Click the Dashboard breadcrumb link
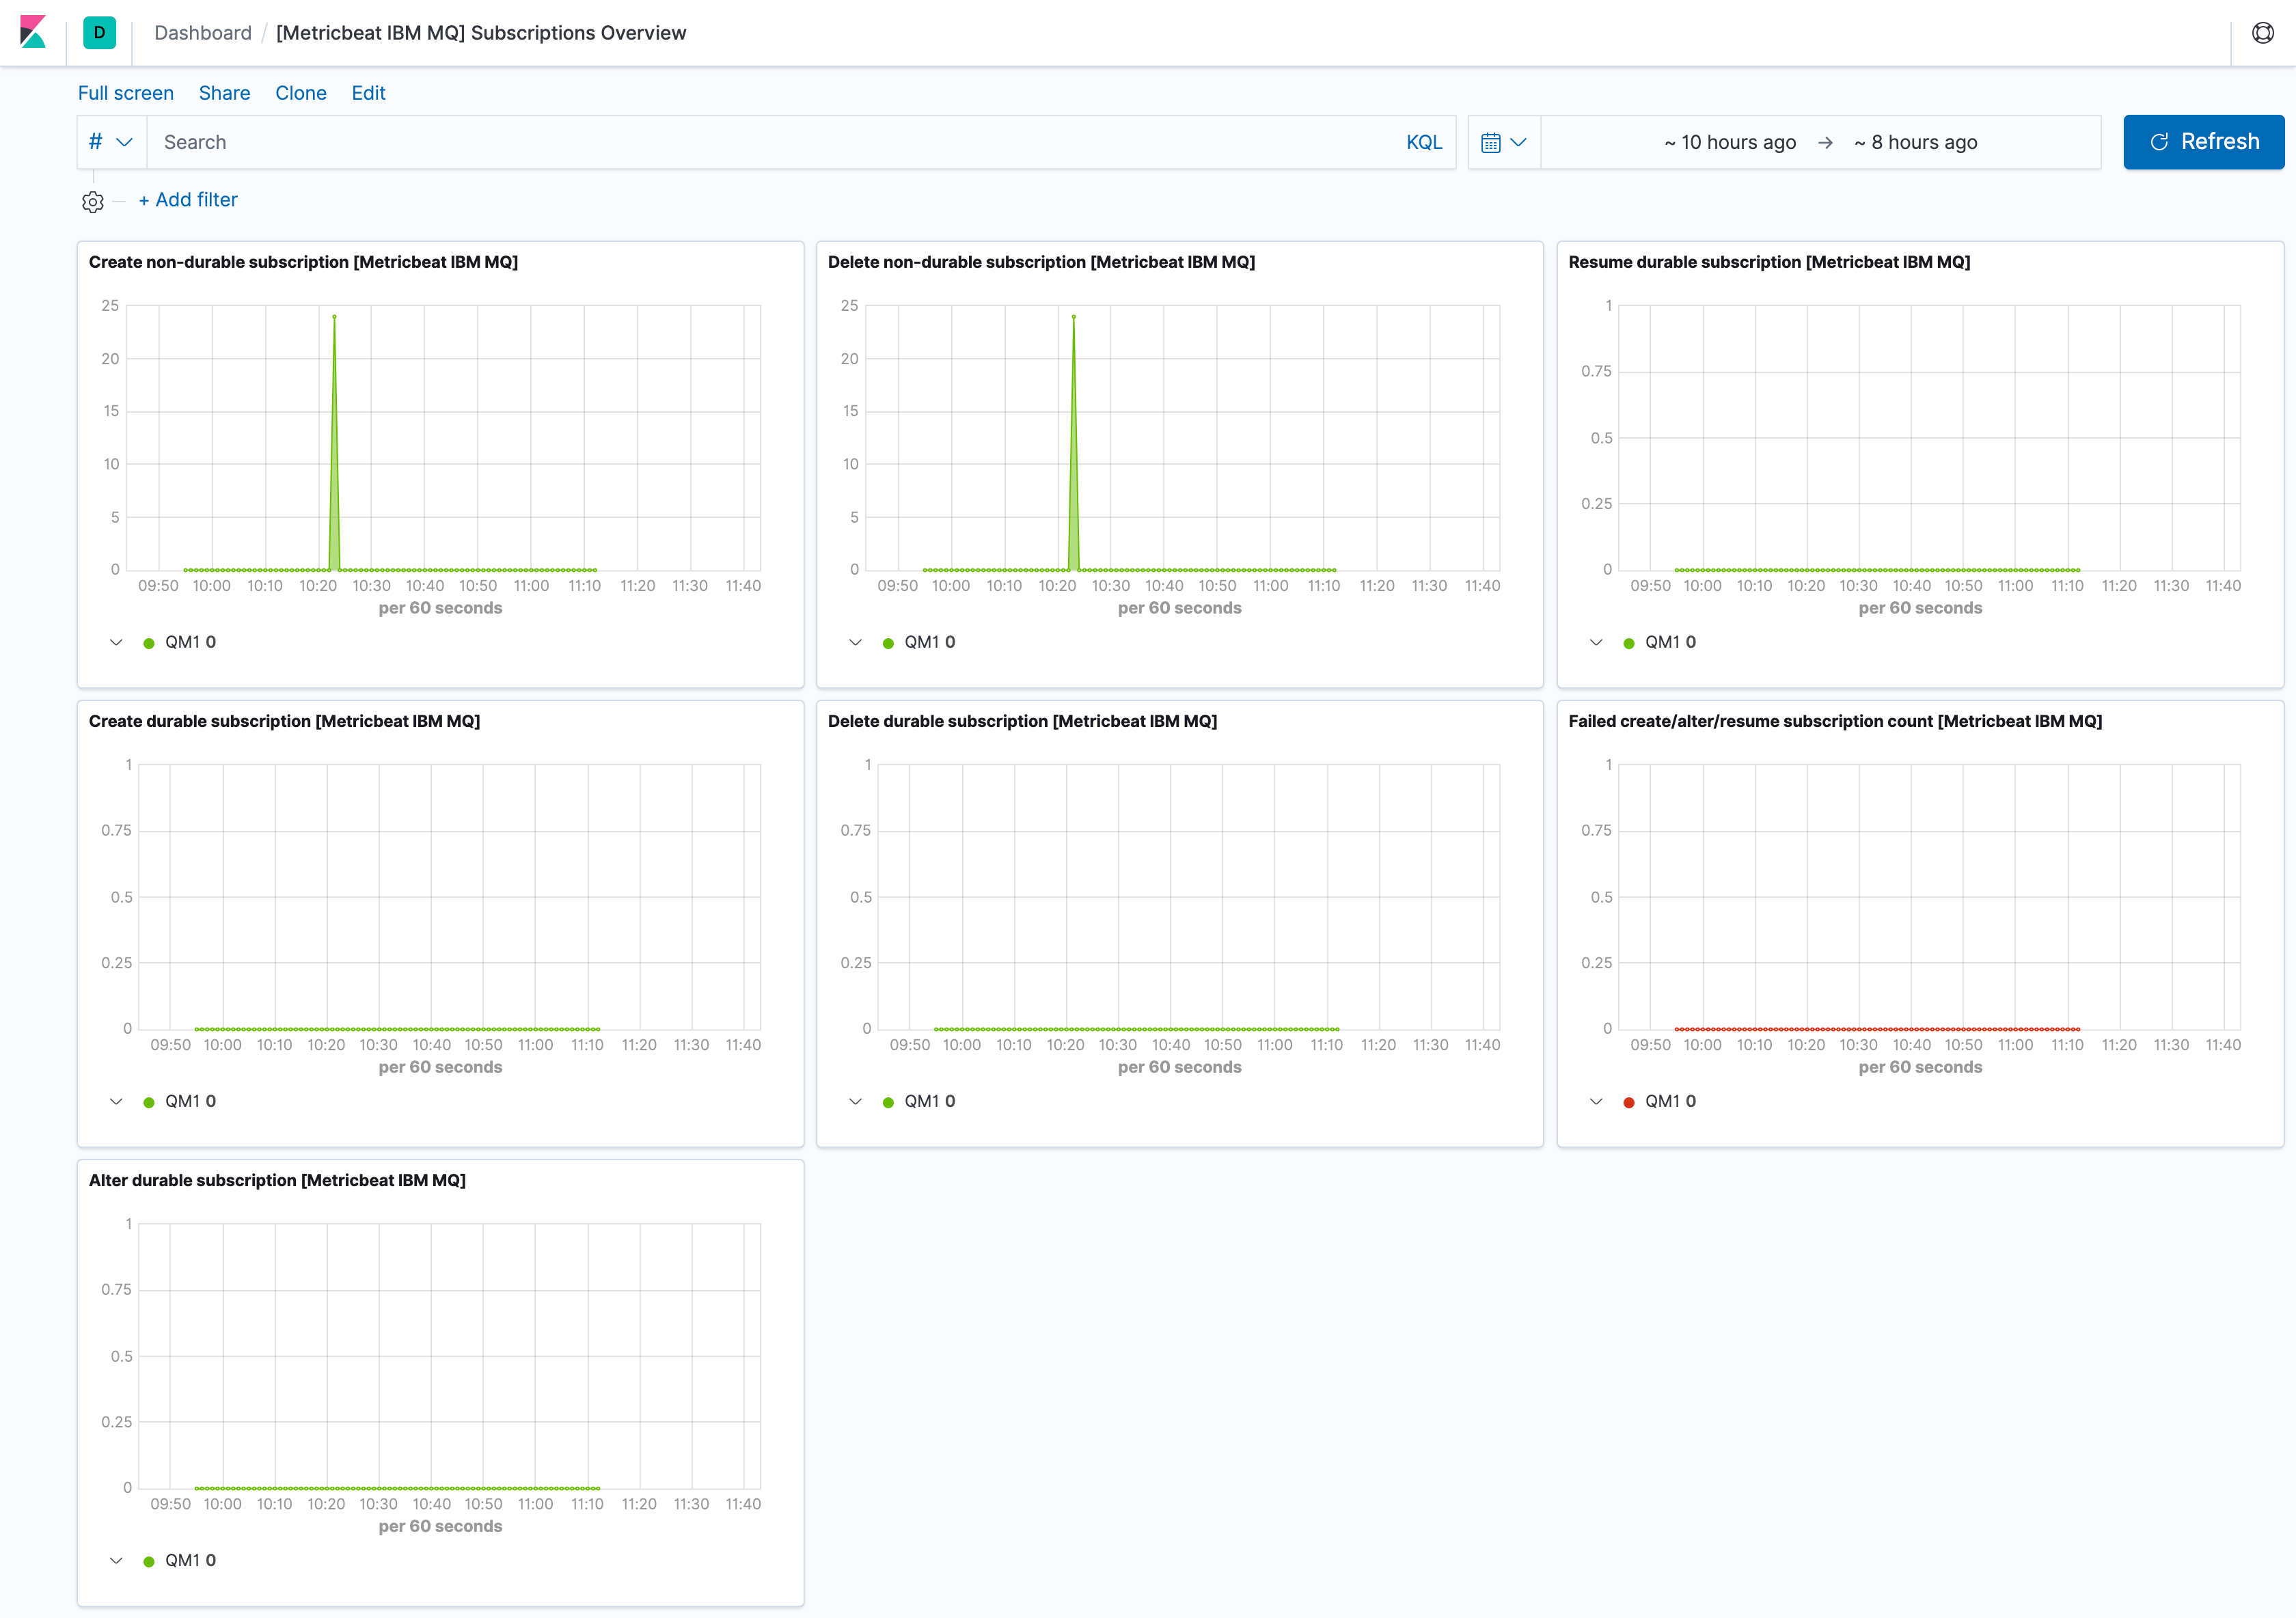The image size is (2296, 1618). (203, 33)
